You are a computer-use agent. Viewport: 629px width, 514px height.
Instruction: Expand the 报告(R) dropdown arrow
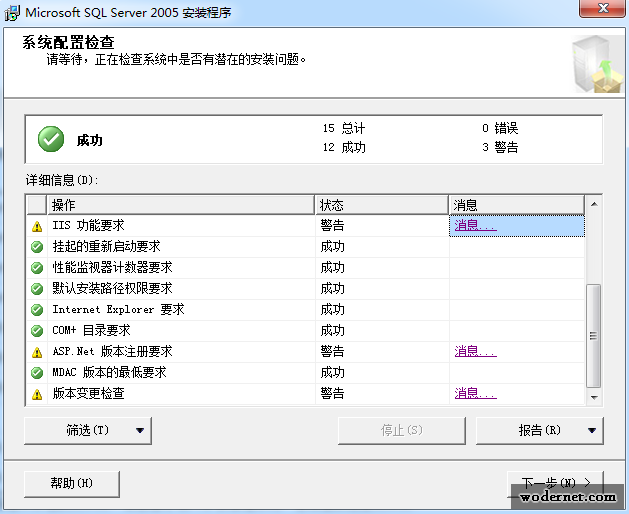point(592,431)
